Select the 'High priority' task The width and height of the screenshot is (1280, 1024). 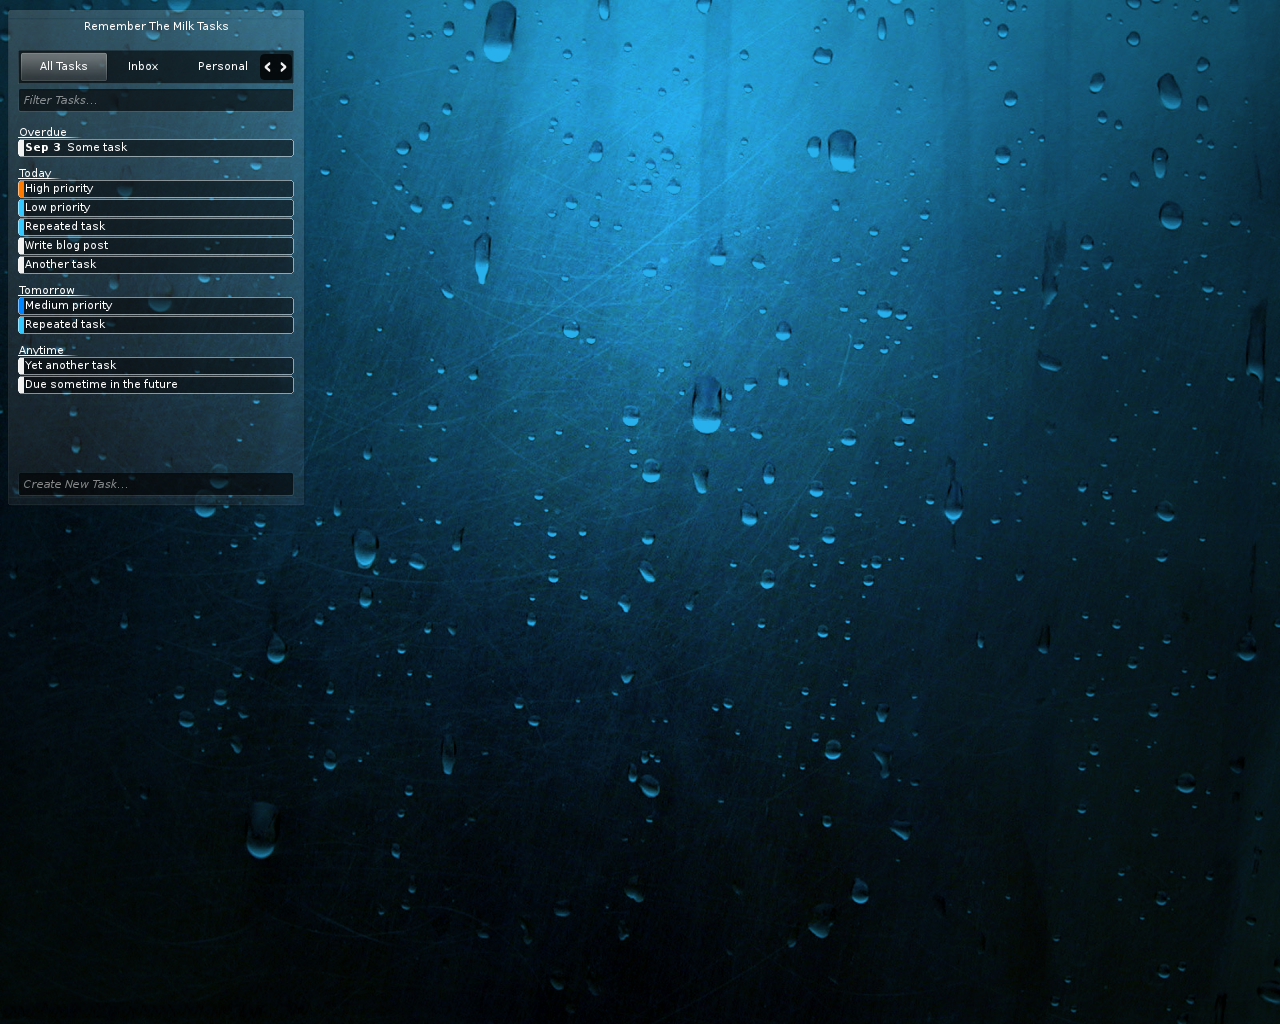point(156,189)
